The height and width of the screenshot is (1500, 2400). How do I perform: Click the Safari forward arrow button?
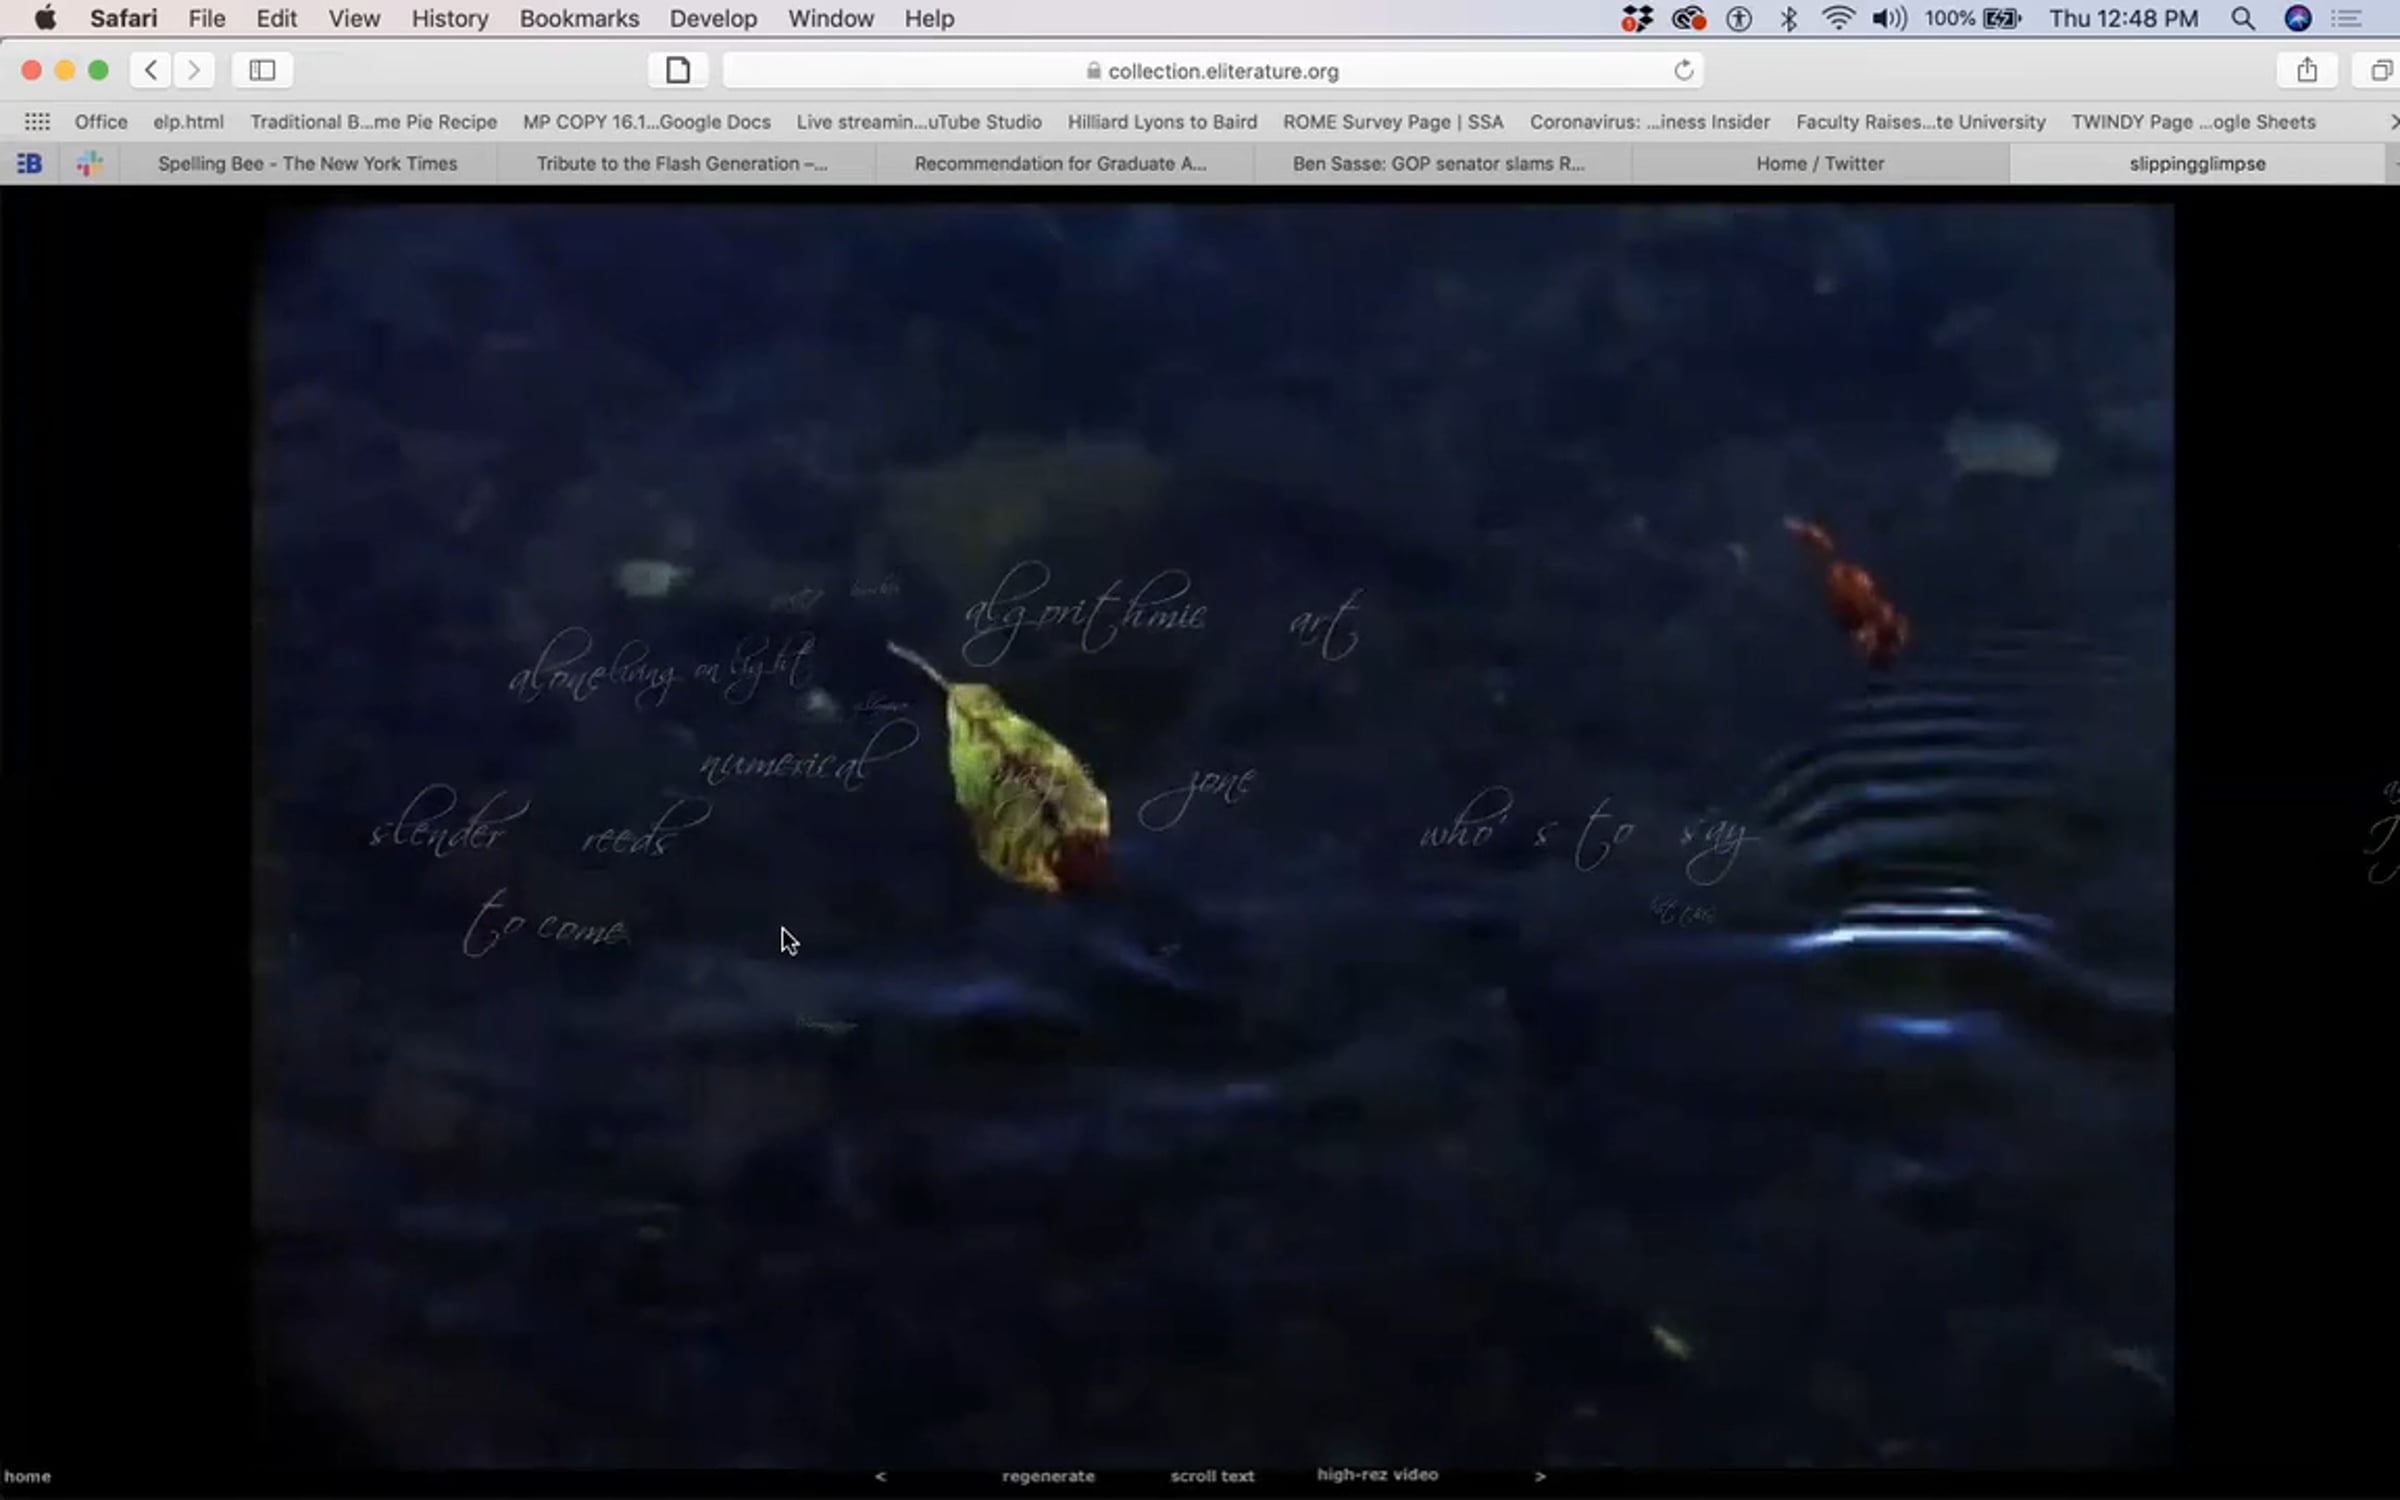click(x=194, y=70)
